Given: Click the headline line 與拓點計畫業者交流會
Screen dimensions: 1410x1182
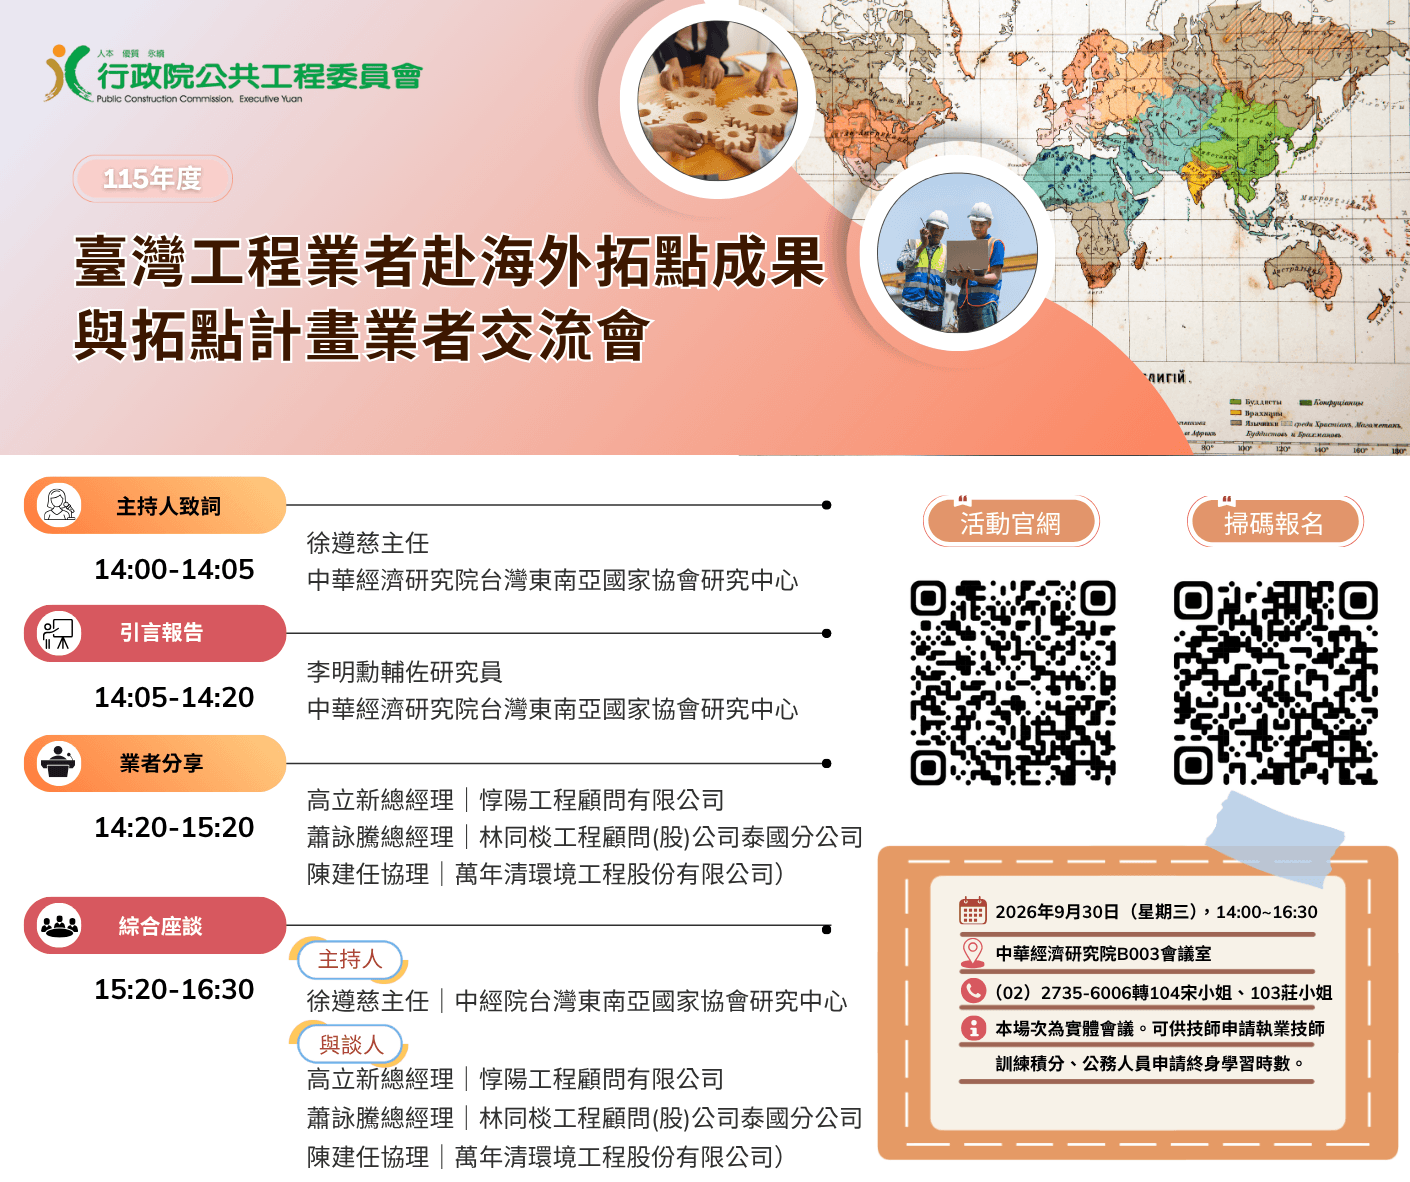Looking at the screenshot, I should point(363,335).
